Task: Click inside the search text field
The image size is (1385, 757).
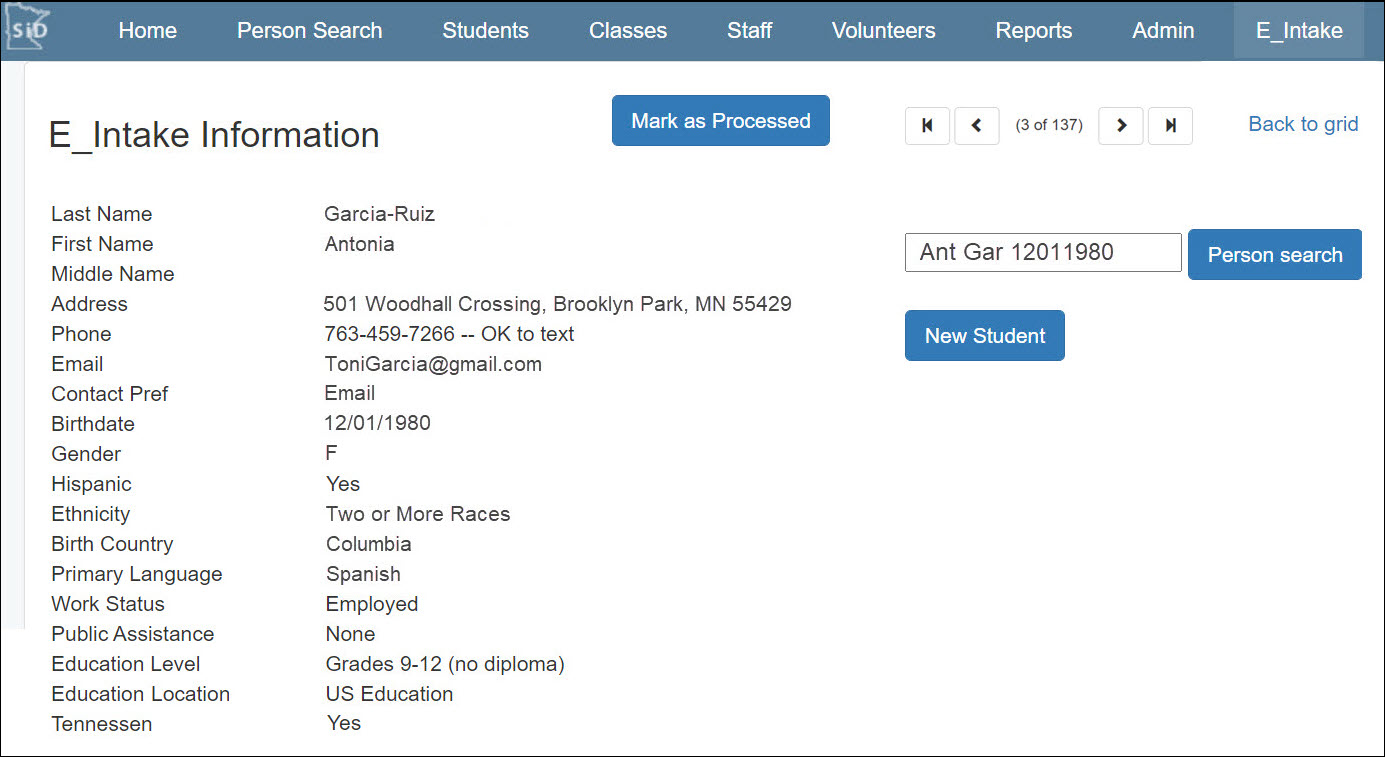Action: 1042,252
